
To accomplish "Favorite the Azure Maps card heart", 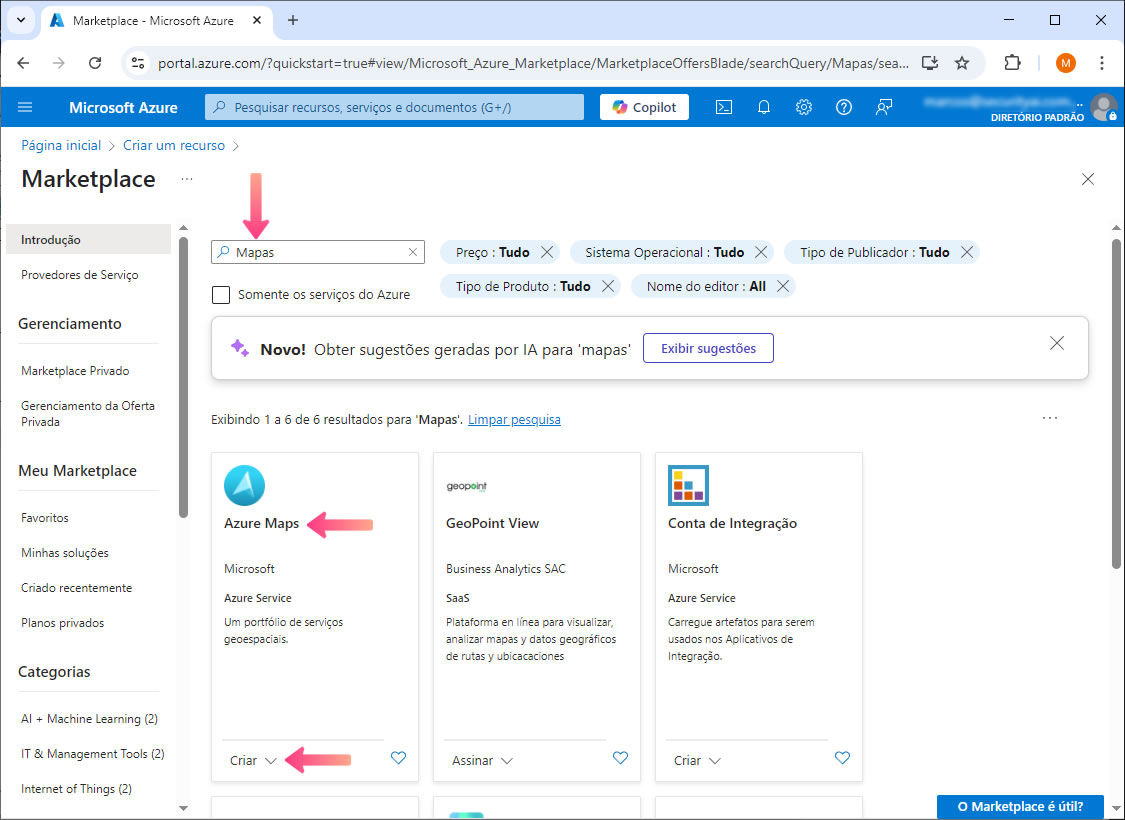I will 398,758.
